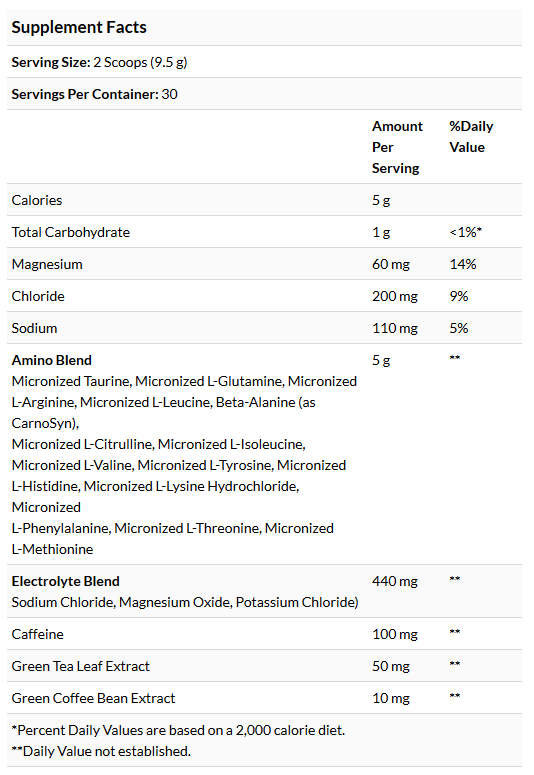The image size is (534, 775).
Task: Click the Supplement Facts heading
Action: (79, 27)
